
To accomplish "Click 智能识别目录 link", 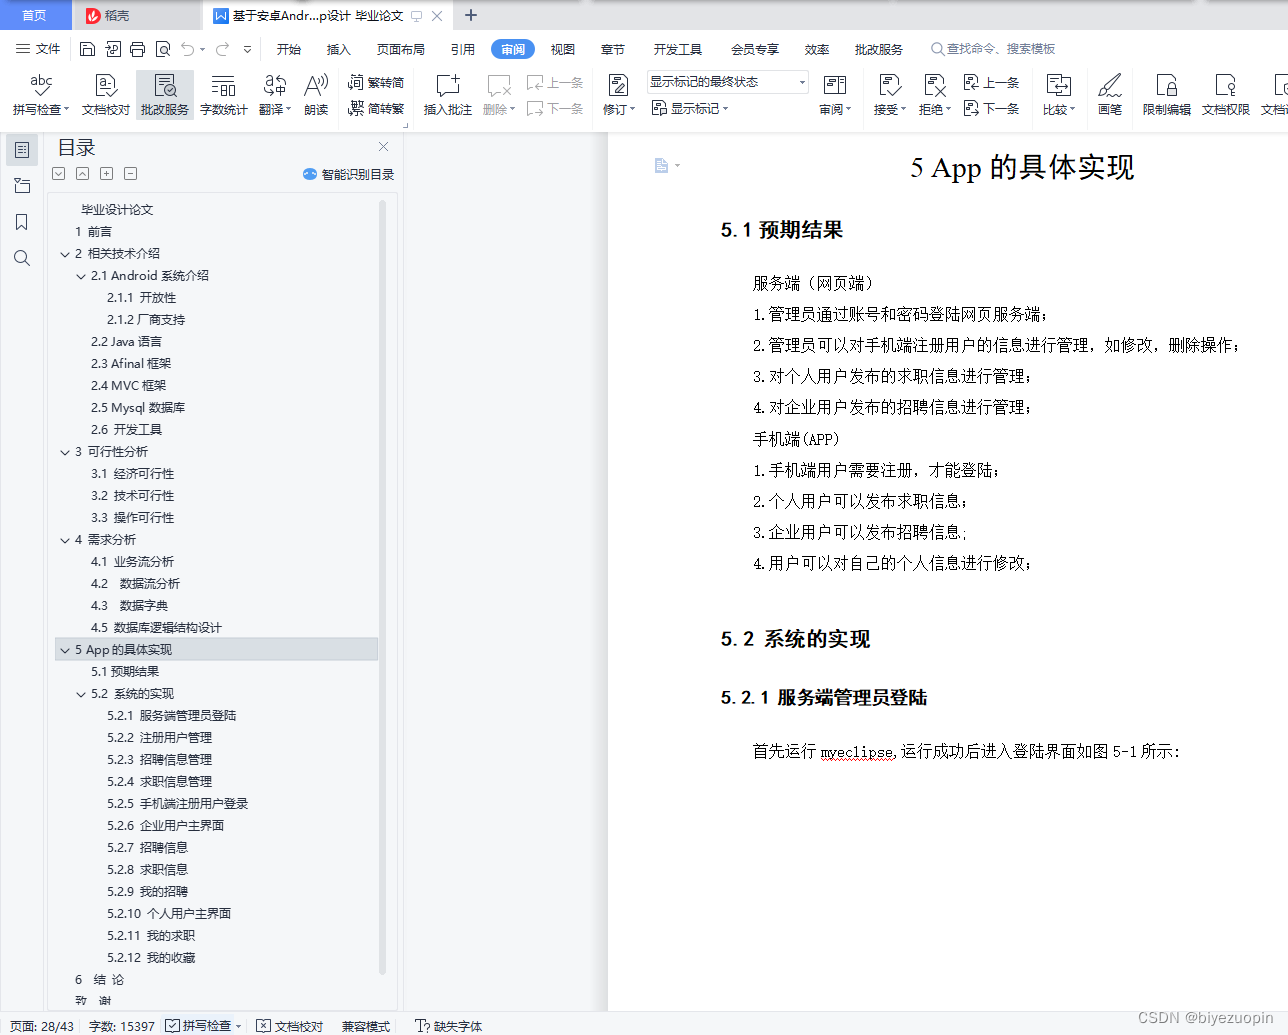I will coord(348,174).
